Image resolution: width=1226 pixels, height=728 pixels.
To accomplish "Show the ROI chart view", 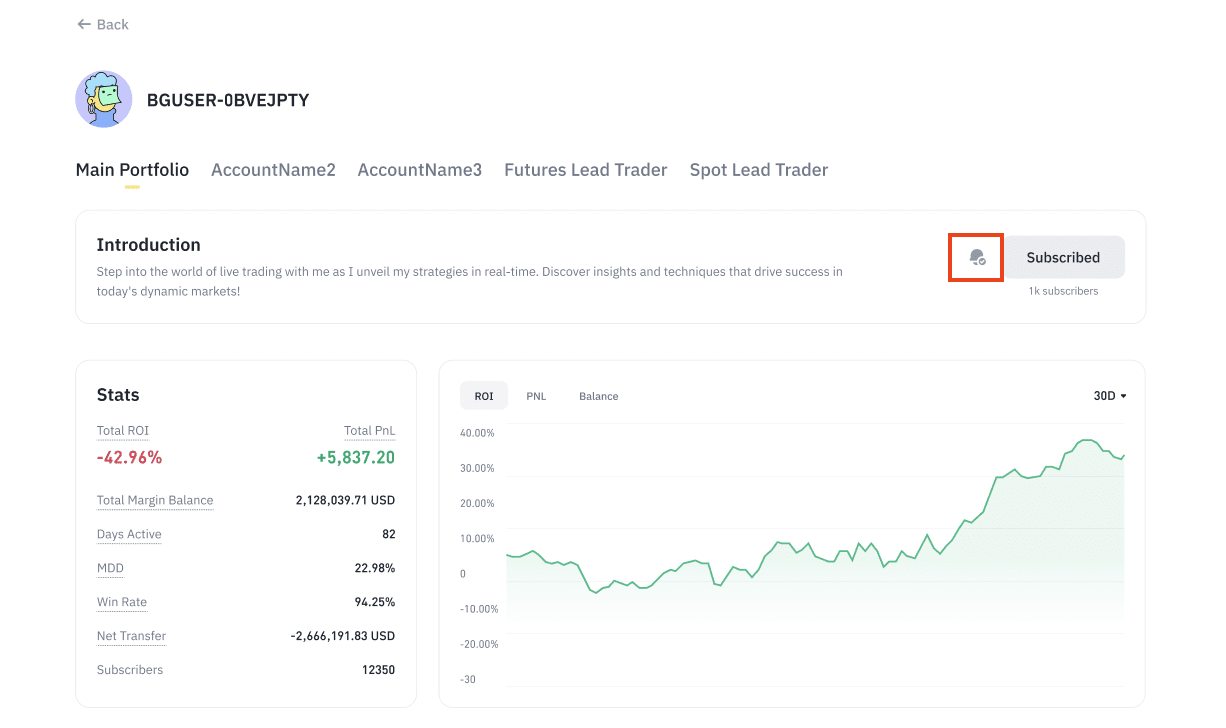I will 484,396.
